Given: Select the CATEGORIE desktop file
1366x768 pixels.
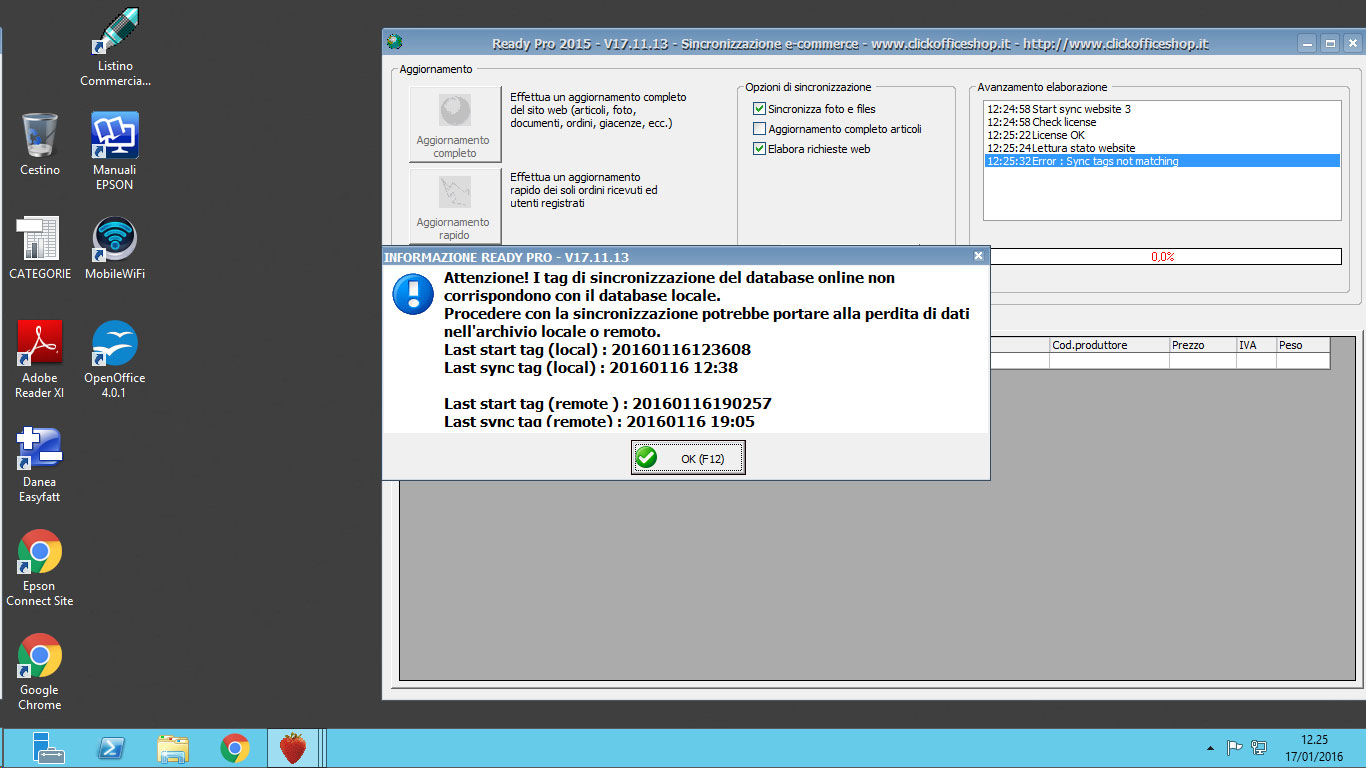Looking at the screenshot, I should (x=40, y=248).
